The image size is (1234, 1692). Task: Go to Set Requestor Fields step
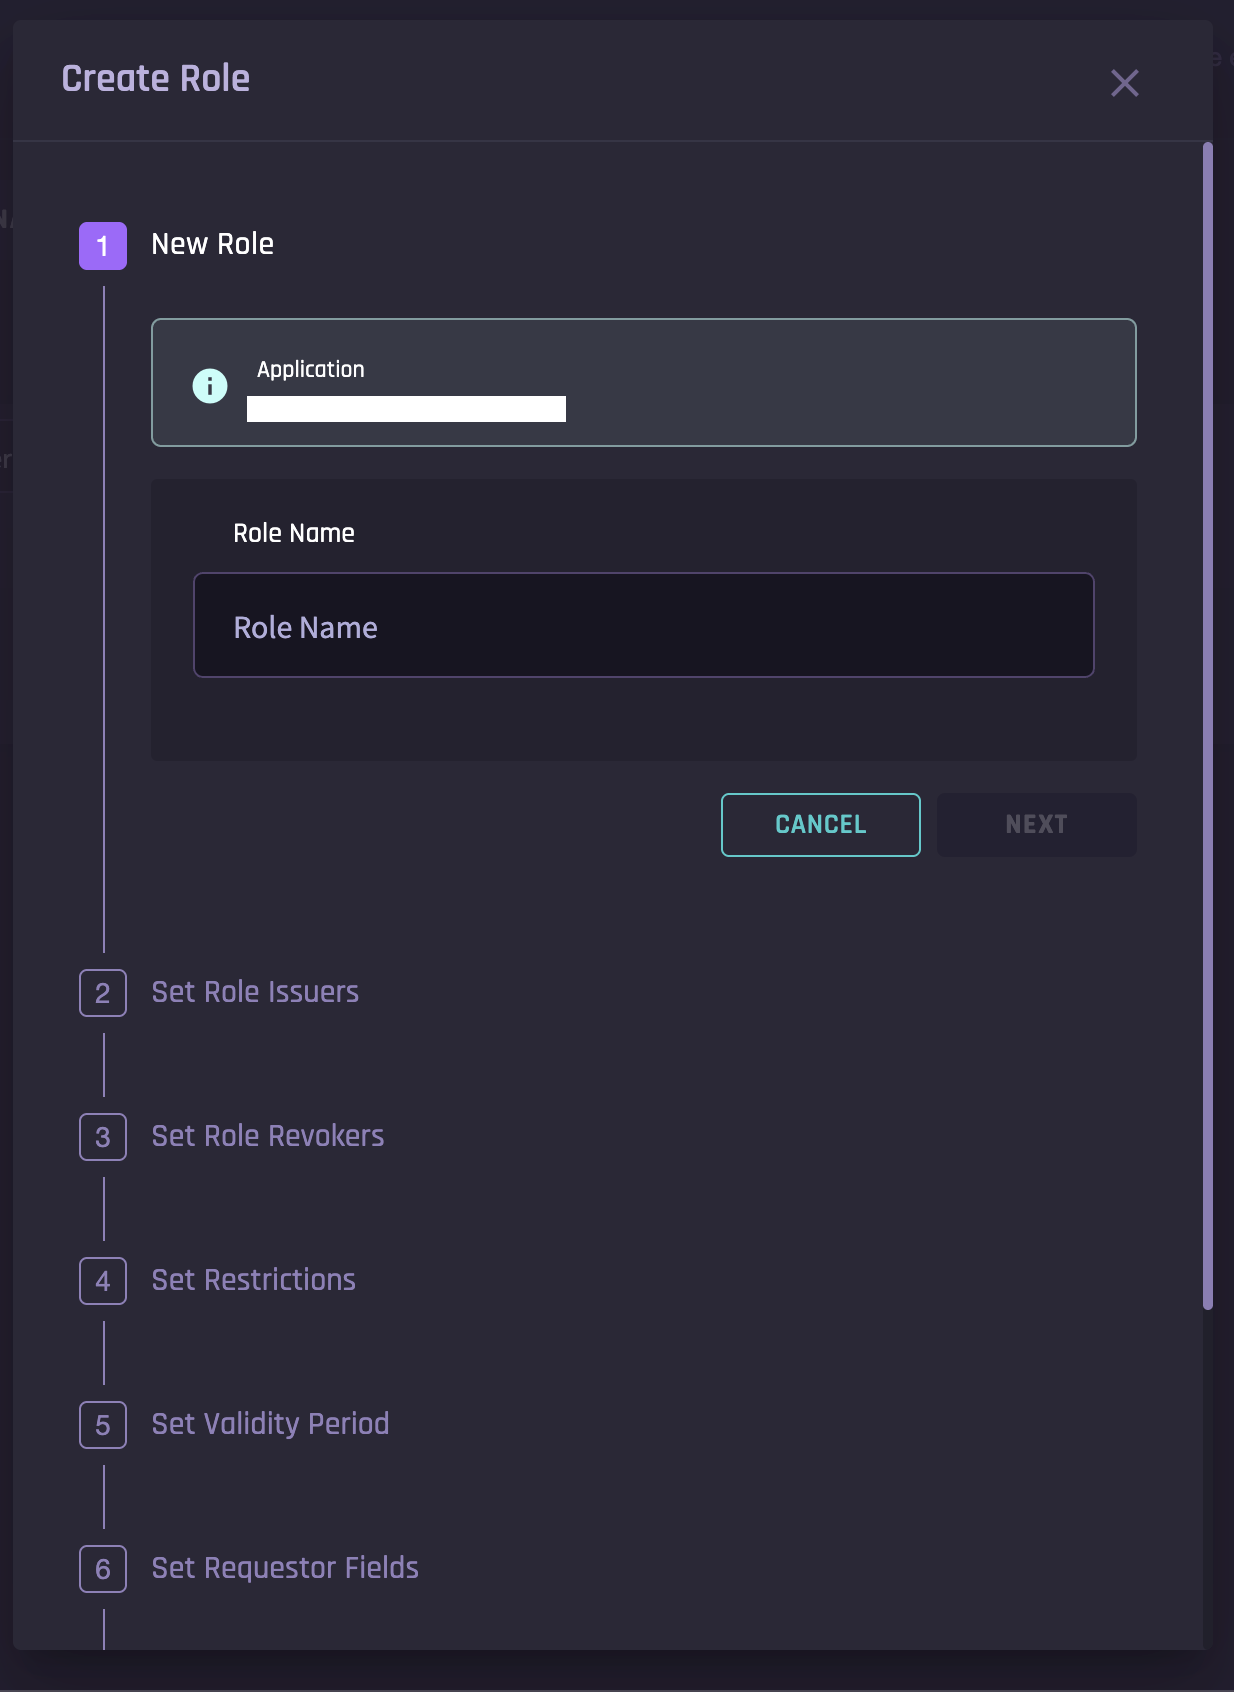pyautogui.click(x=285, y=1568)
